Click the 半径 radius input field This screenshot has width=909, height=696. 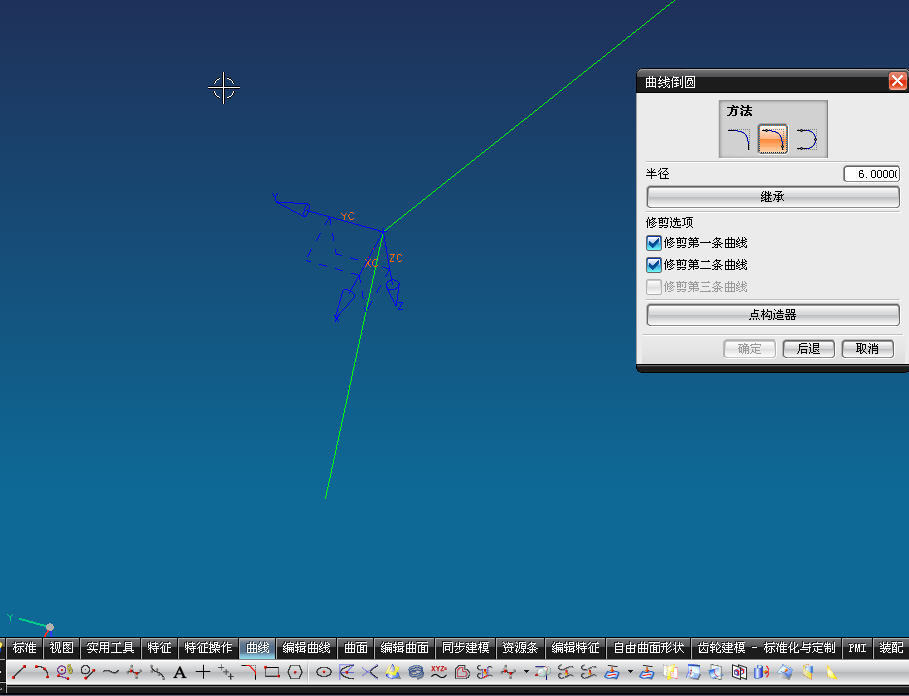[871, 174]
